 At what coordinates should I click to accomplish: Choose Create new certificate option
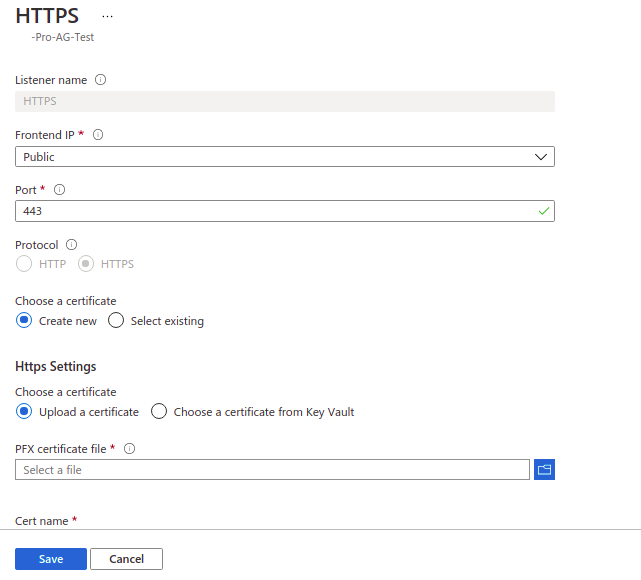(x=24, y=320)
